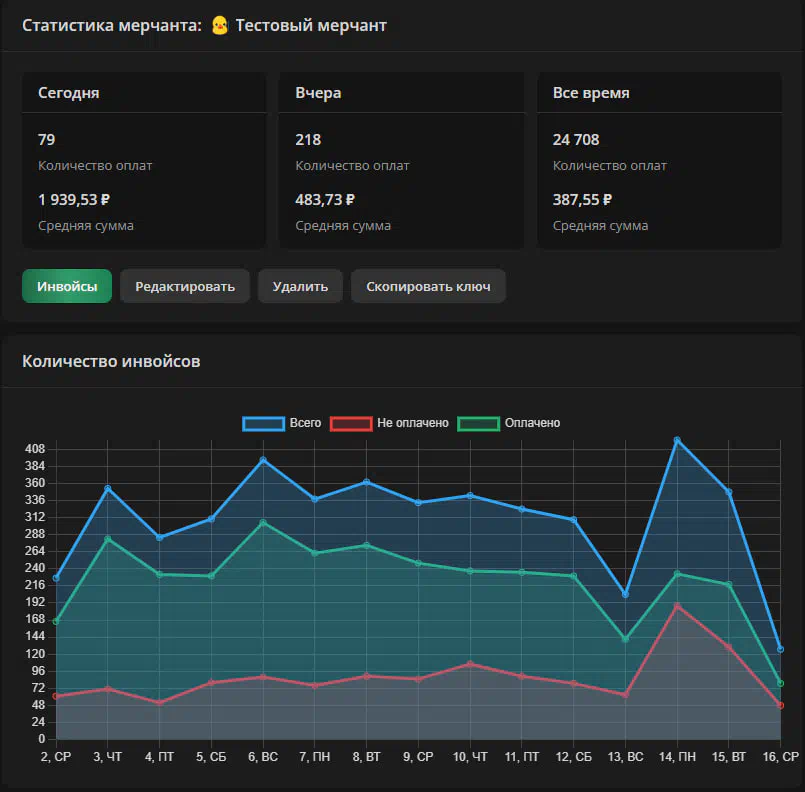Click the blue data point at 13, ВС
Screen dimensions: 805x792
pyautogui.click(x=625, y=594)
